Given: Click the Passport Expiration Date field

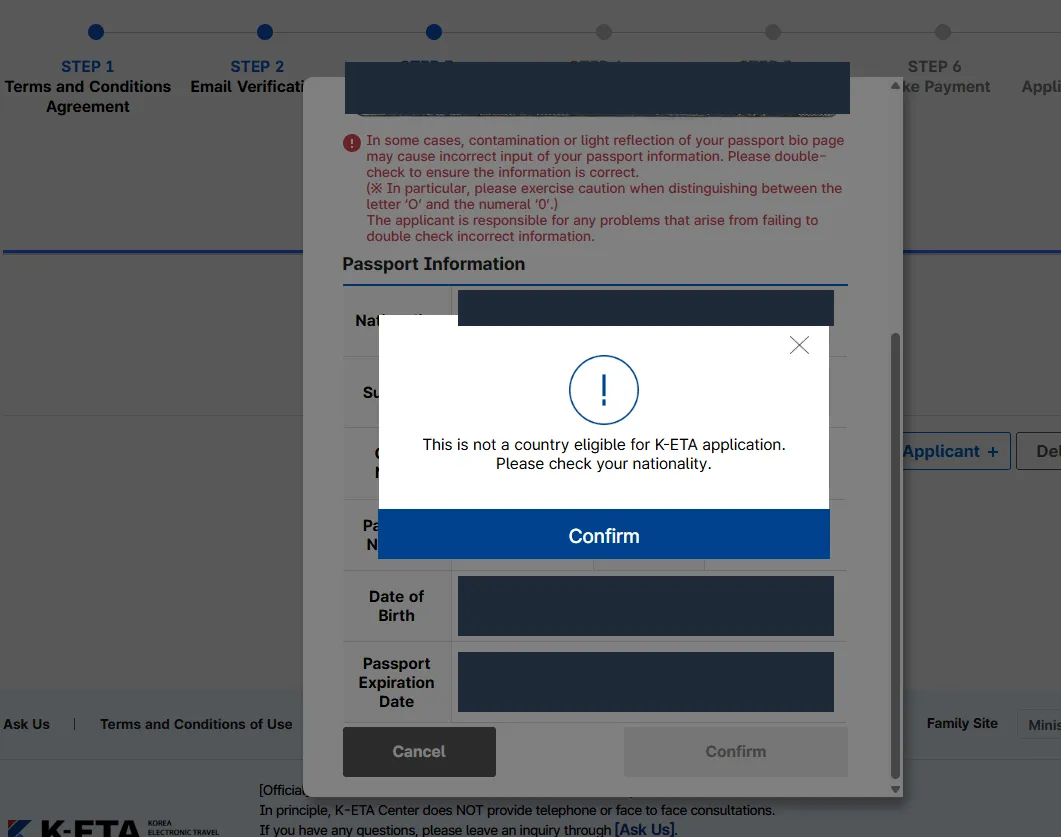Looking at the screenshot, I should pyautogui.click(x=646, y=681).
